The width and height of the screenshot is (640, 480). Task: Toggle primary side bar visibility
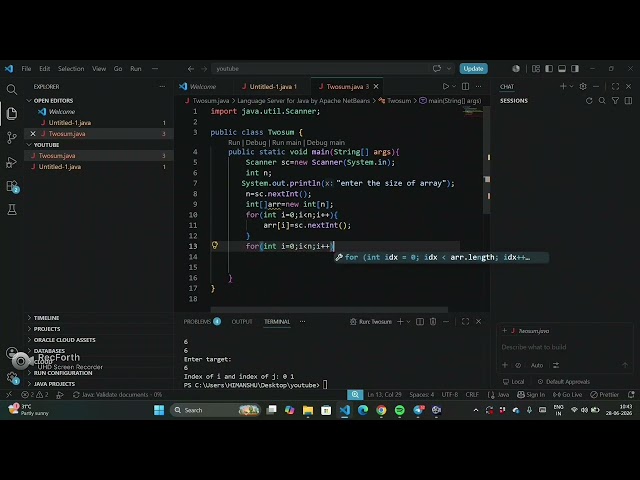pyautogui.click(x=549, y=69)
